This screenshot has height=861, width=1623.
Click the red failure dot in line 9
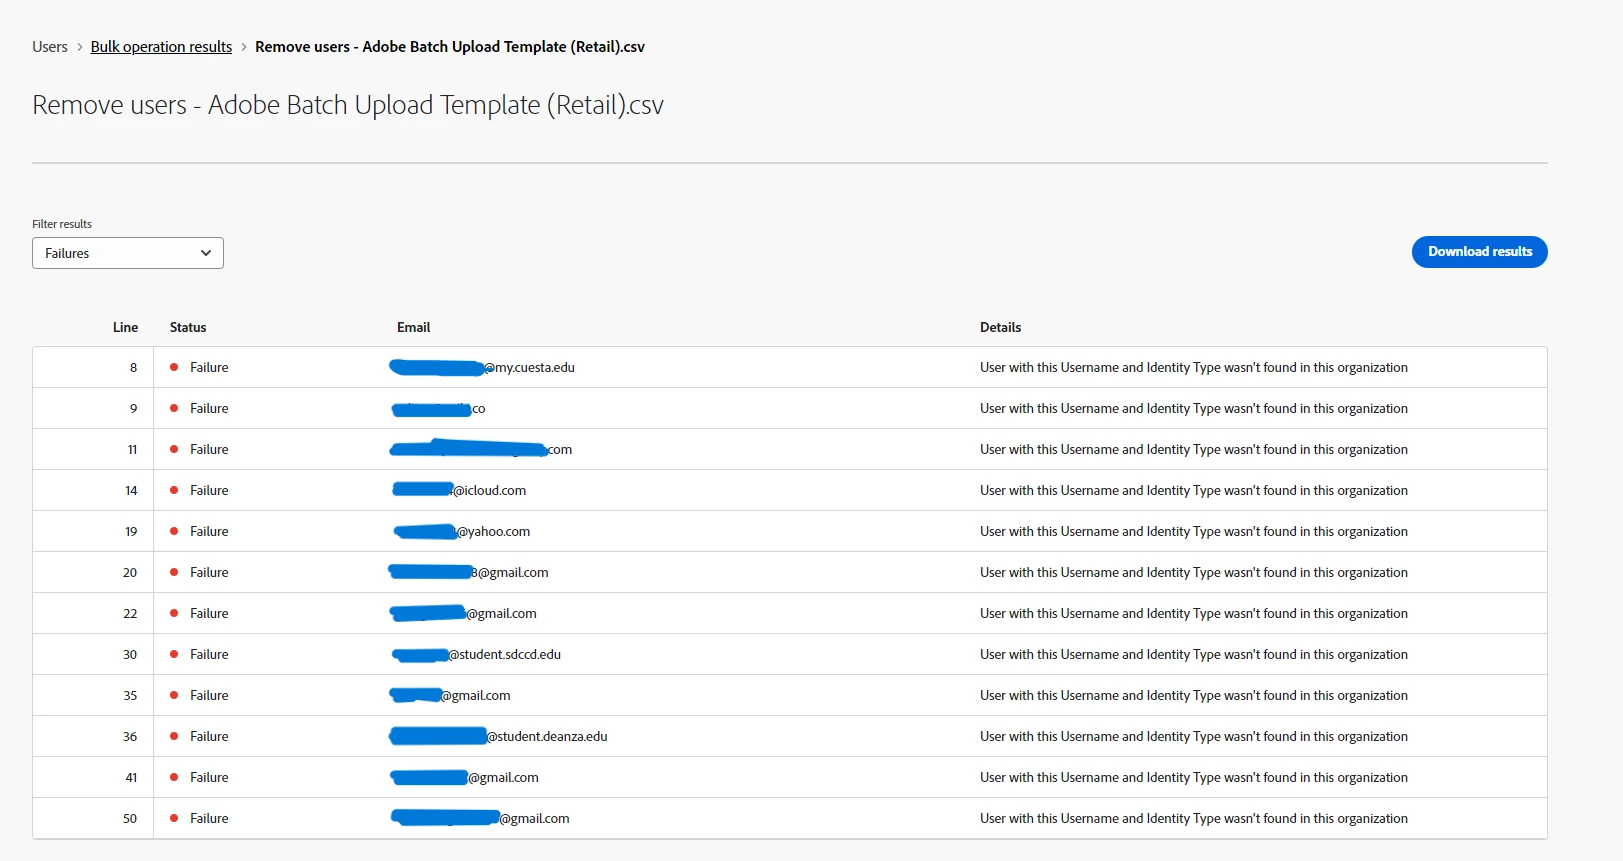[174, 408]
